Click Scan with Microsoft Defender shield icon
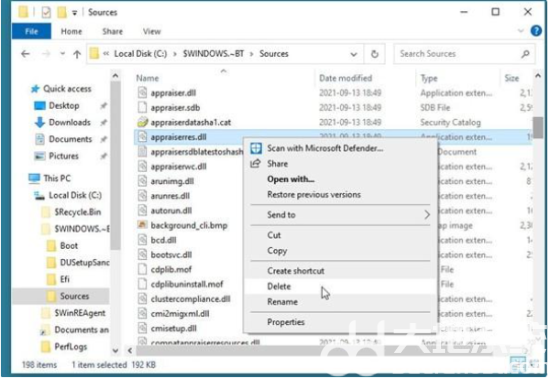Screen dimensions: 550x378 (x=256, y=148)
